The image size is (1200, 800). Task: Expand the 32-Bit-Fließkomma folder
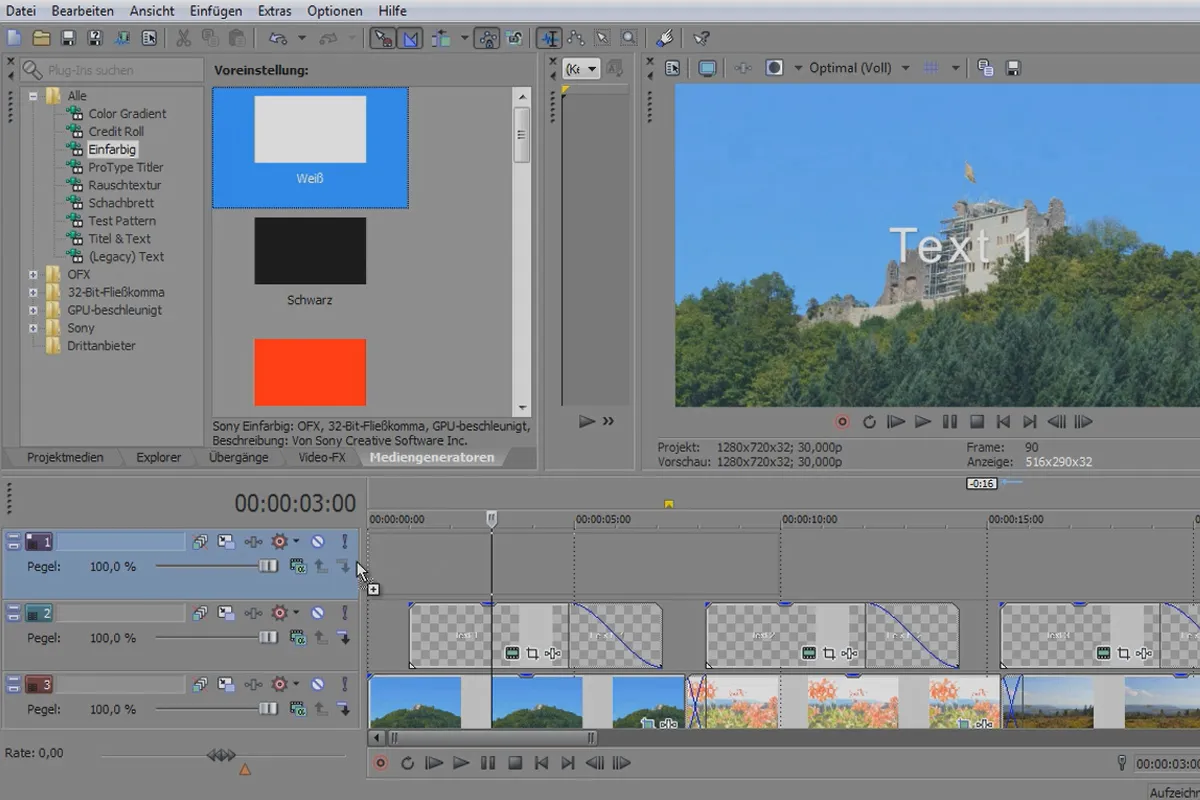(33, 292)
